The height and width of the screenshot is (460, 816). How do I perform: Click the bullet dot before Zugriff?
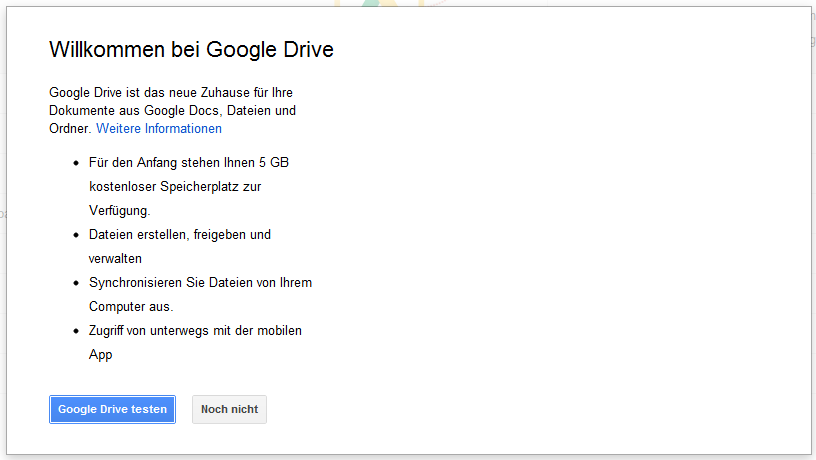[x=76, y=331]
